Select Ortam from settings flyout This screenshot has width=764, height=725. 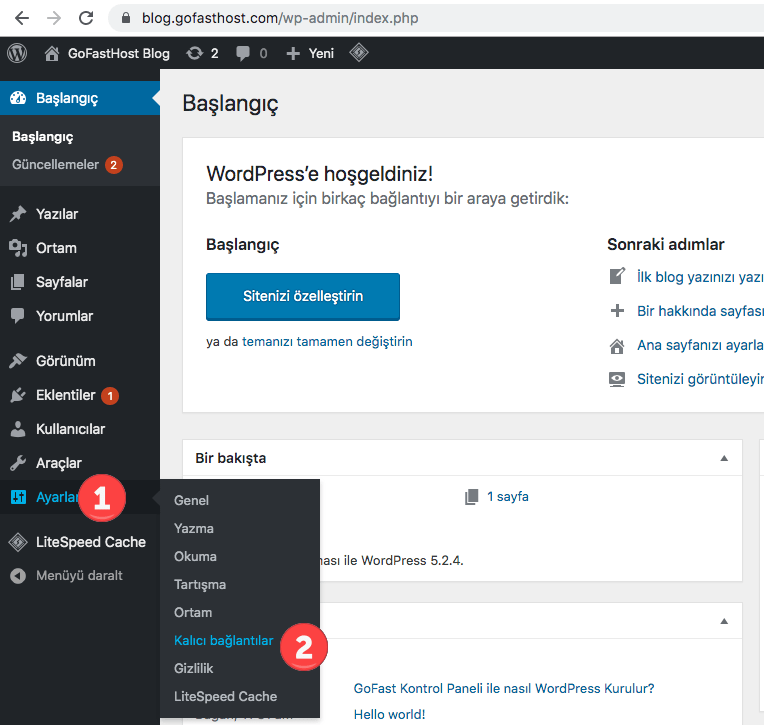click(x=193, y=612)
